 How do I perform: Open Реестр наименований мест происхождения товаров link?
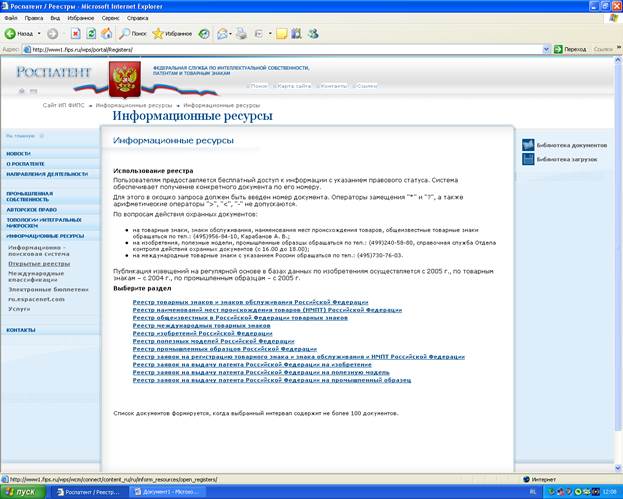point(267,310)
